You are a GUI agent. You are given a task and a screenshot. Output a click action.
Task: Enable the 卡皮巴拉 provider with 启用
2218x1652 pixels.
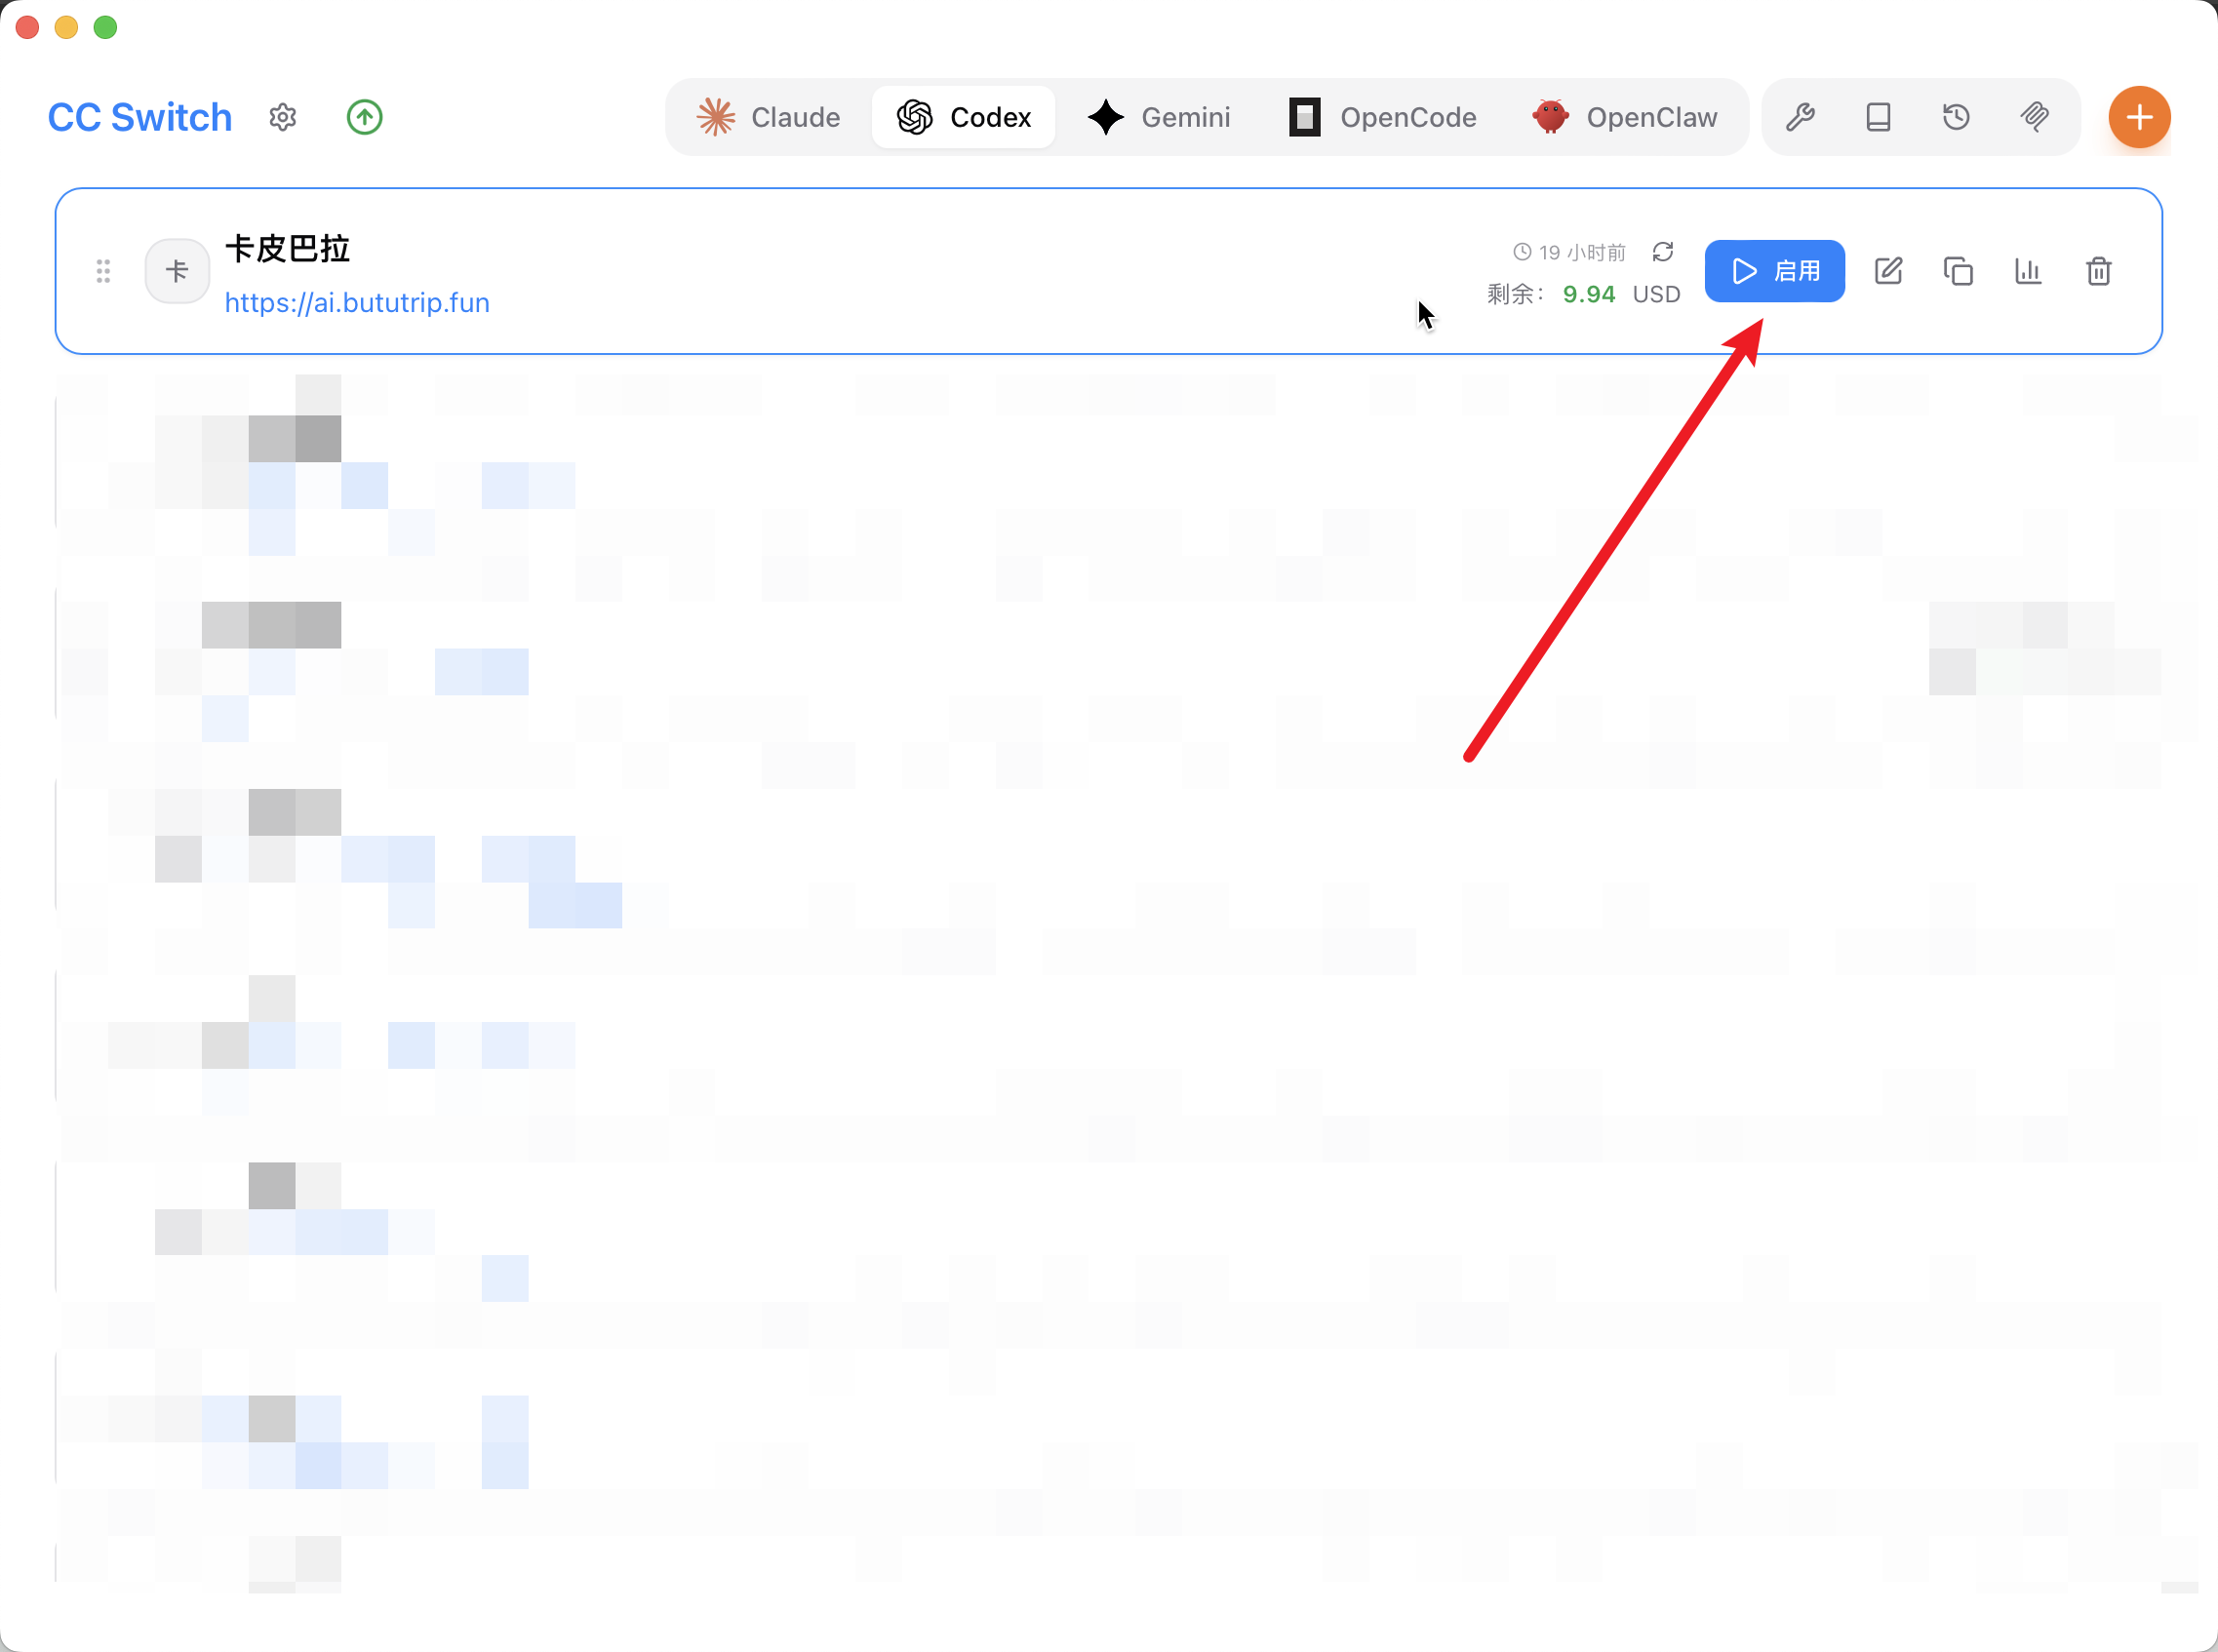[1774, 271]
